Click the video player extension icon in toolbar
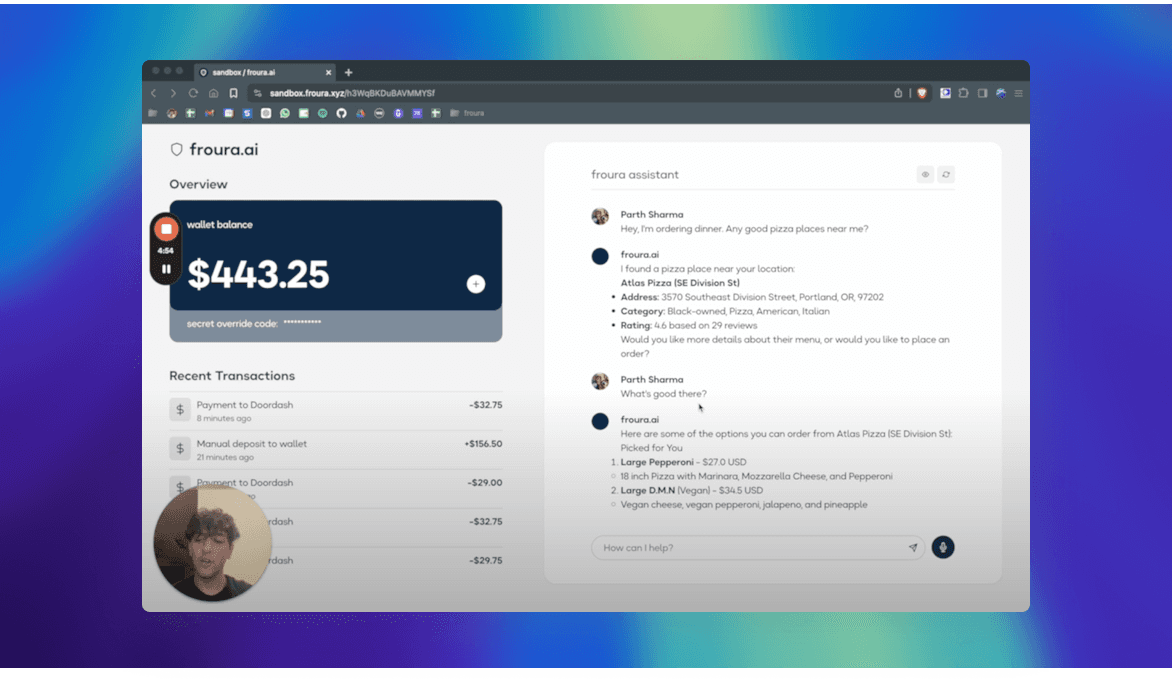 click(946, 93)
